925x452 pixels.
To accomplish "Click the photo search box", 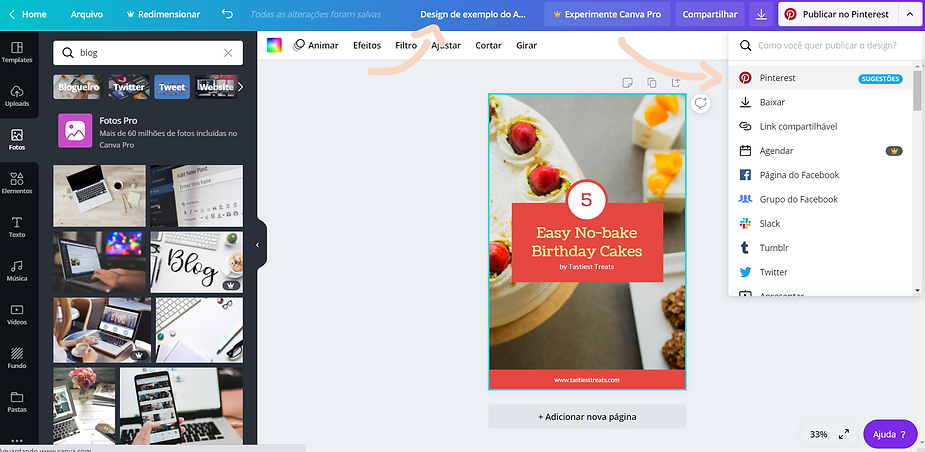I will pos(147,53).
